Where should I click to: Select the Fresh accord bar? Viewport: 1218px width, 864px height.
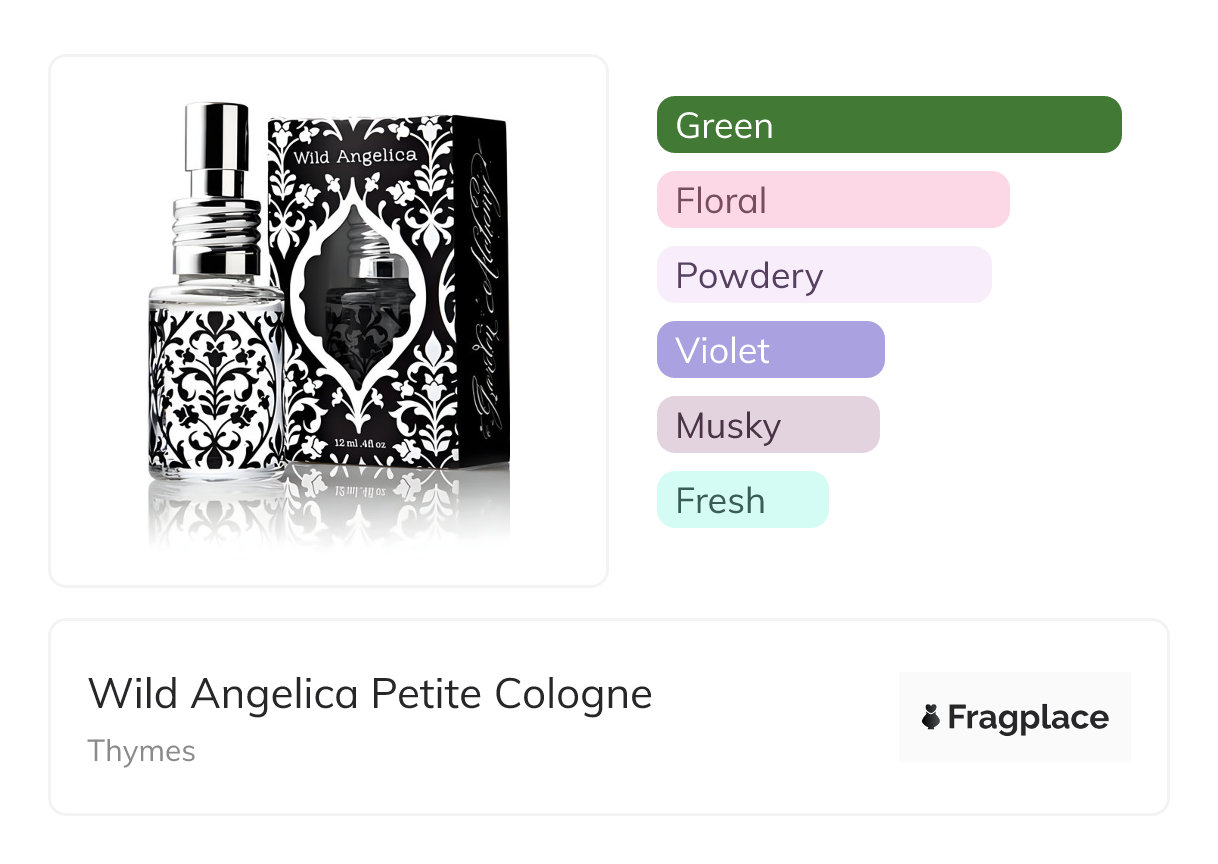(742, 500)
